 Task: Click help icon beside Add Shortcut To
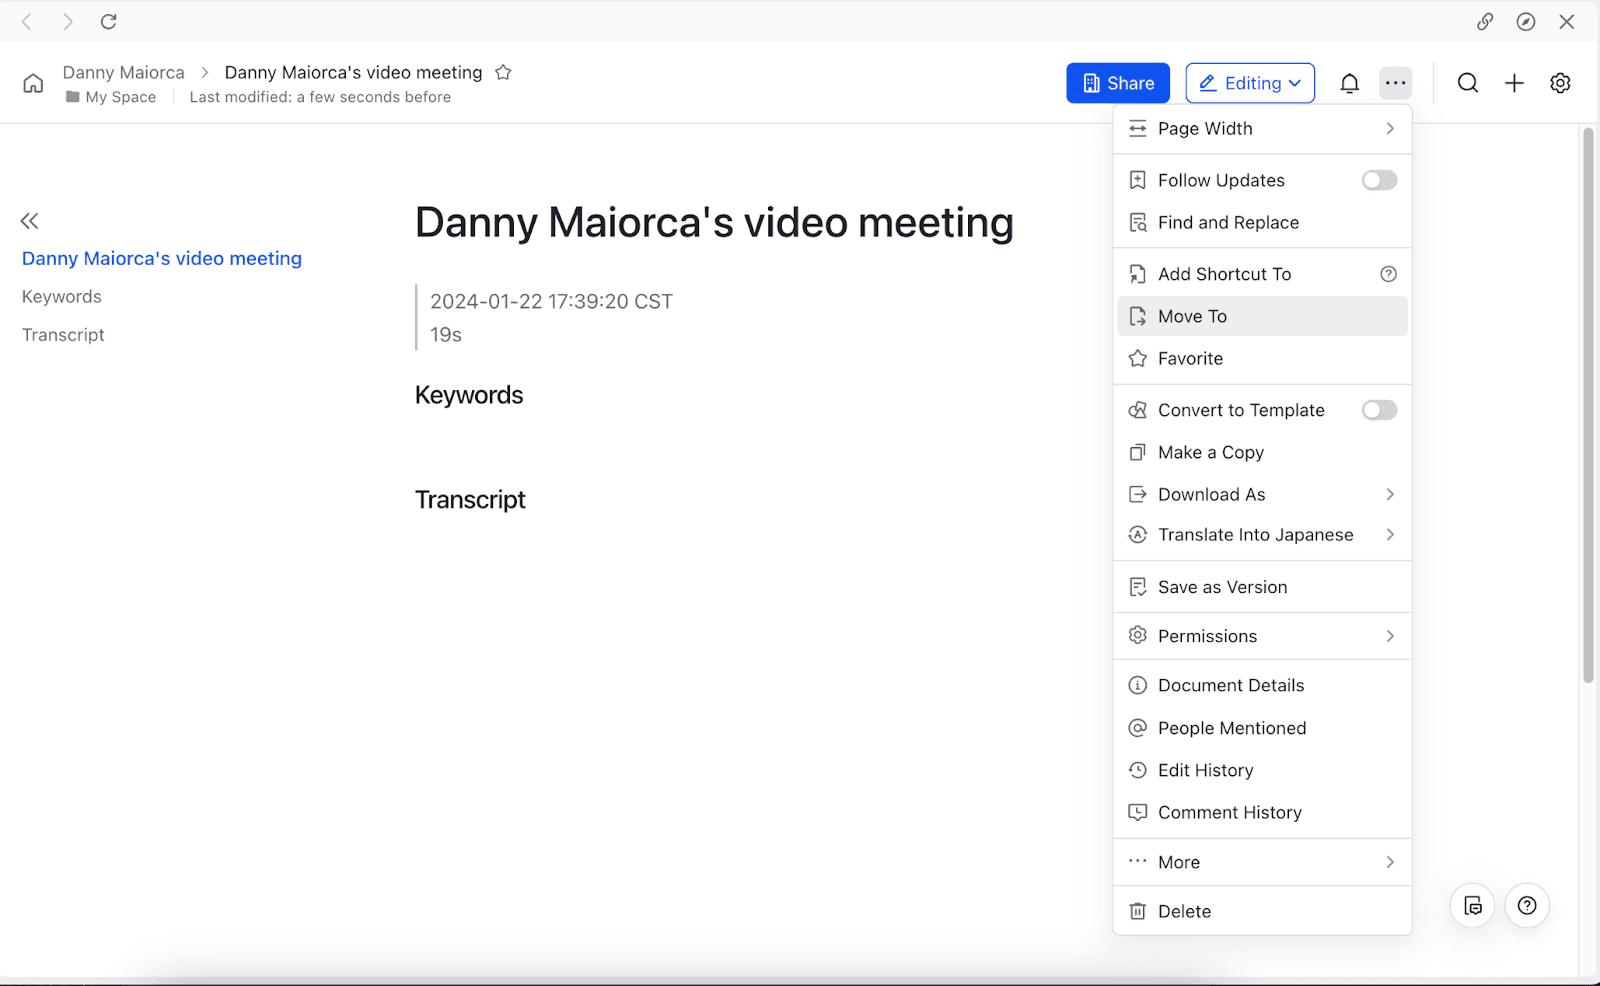[1388, 274]
